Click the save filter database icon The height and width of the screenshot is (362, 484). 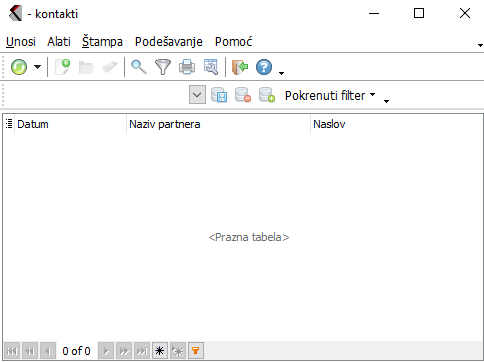click(x=219, y=95)
